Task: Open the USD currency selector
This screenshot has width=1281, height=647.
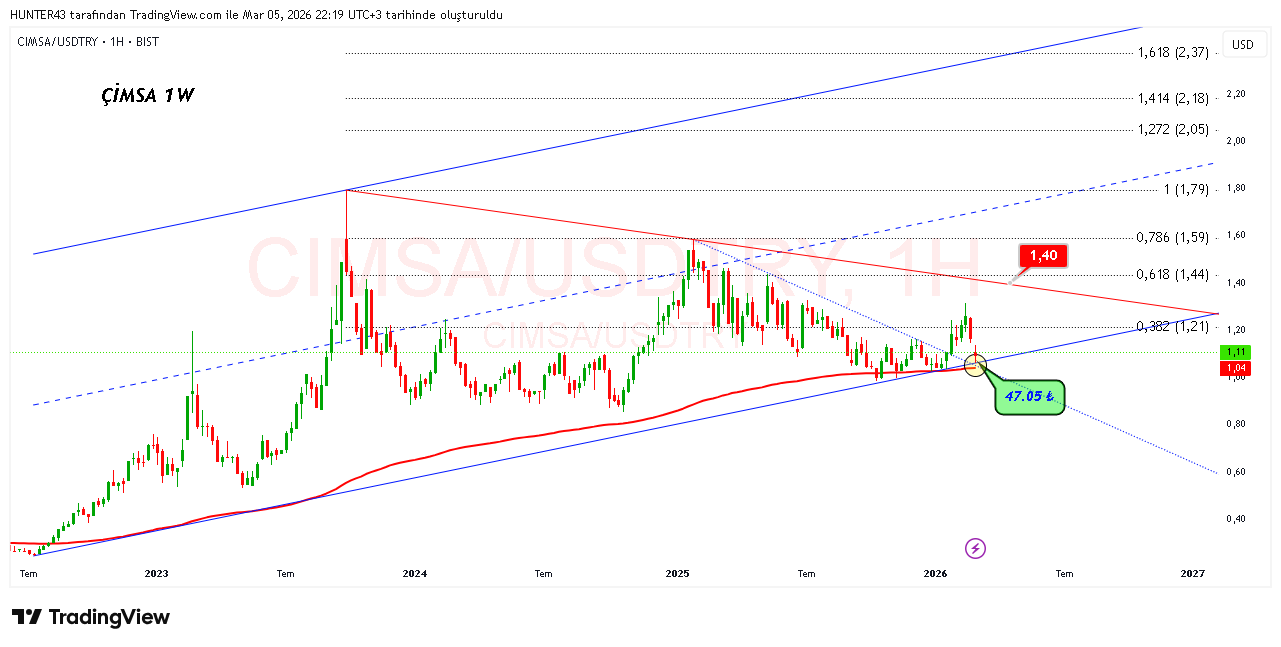Action: click(1243, 44)
